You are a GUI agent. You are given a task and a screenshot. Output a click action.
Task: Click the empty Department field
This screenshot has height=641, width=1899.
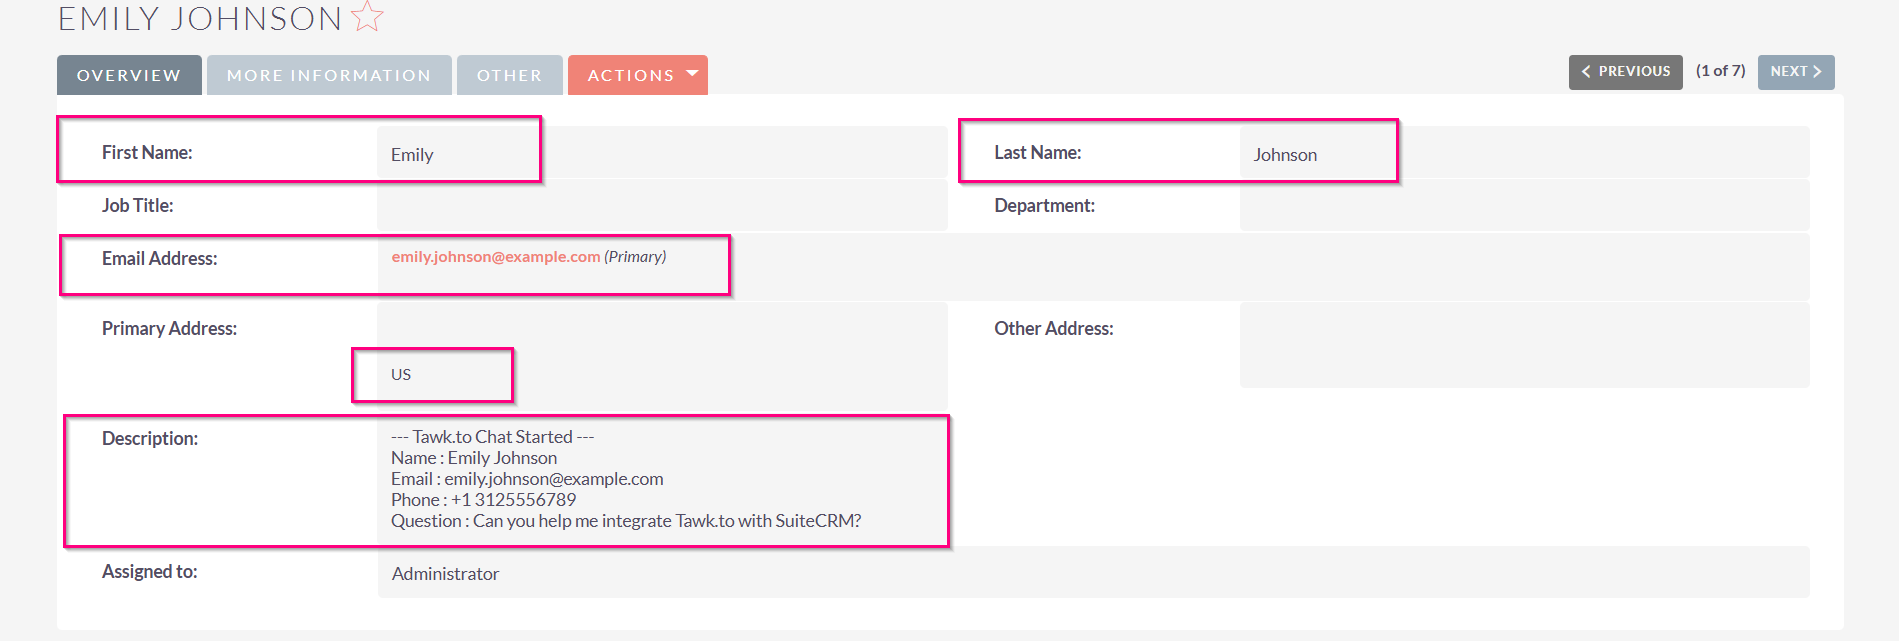(x=1523, y=206)
